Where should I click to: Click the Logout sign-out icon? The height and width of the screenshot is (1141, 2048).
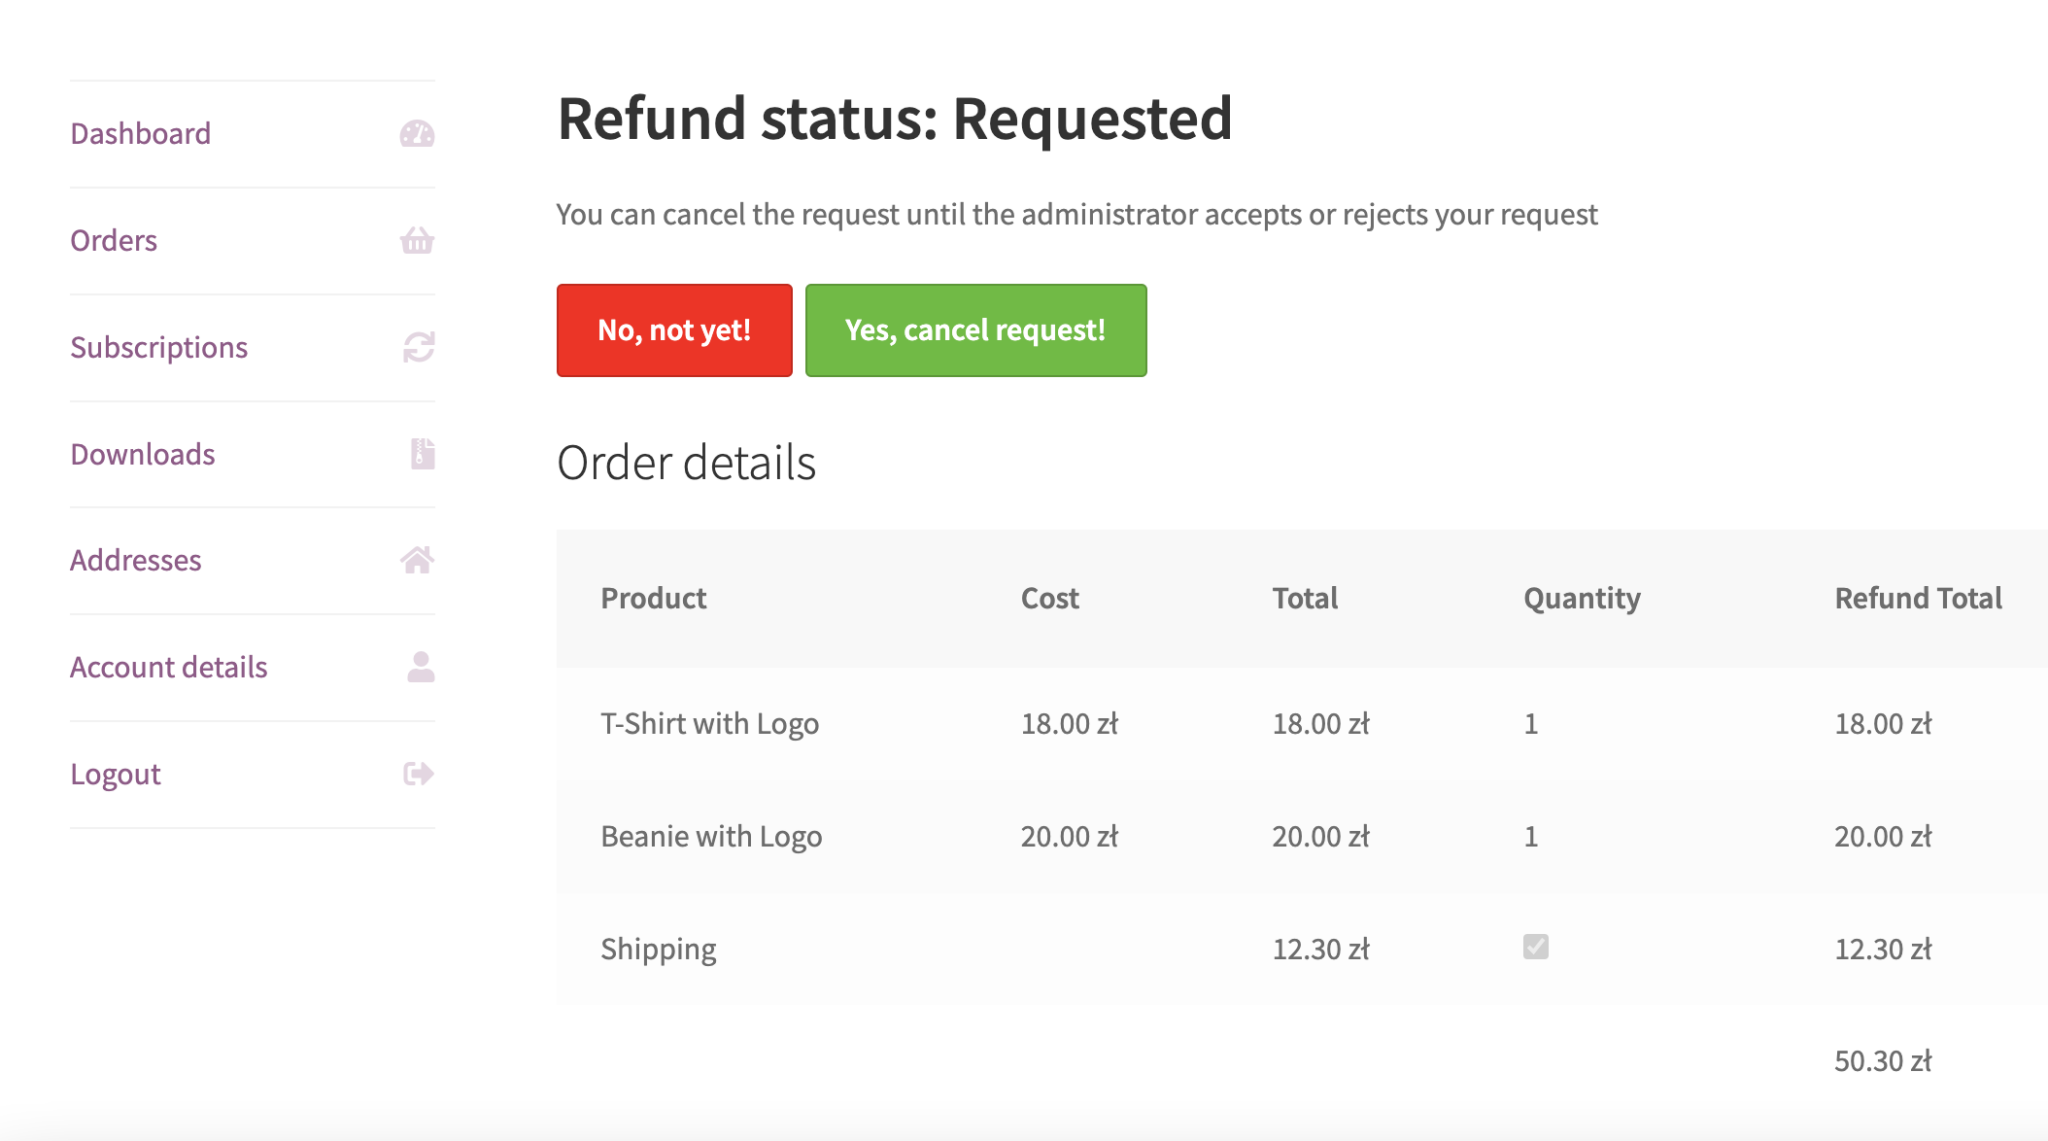(x=418, y=773)
